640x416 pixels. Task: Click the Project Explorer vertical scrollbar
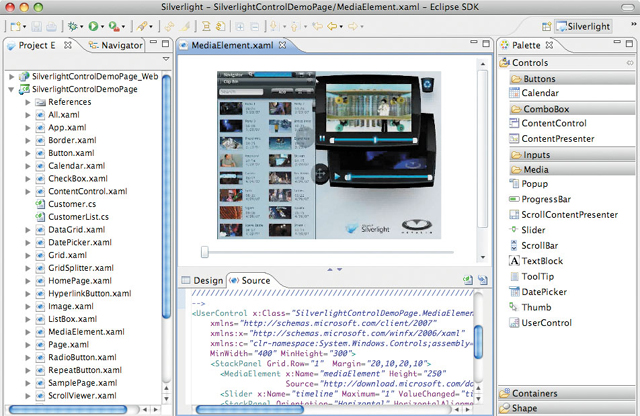[166, 196]
